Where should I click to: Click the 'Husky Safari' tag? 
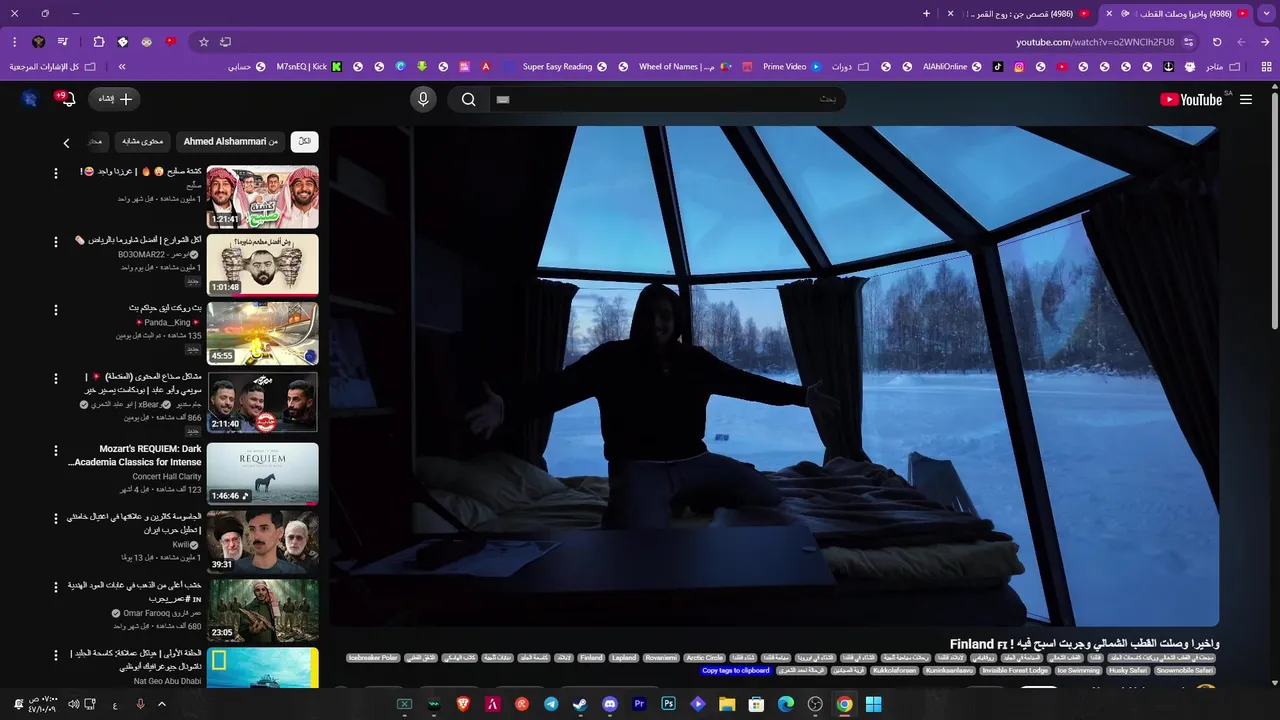1127,671
